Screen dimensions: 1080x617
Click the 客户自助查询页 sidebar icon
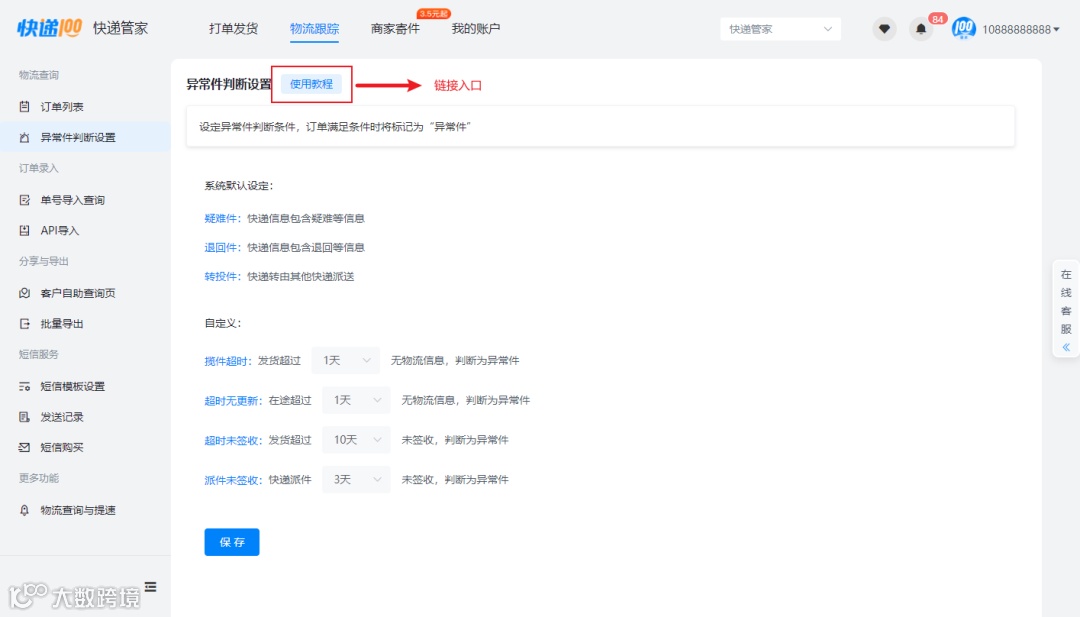click(25, 293)
